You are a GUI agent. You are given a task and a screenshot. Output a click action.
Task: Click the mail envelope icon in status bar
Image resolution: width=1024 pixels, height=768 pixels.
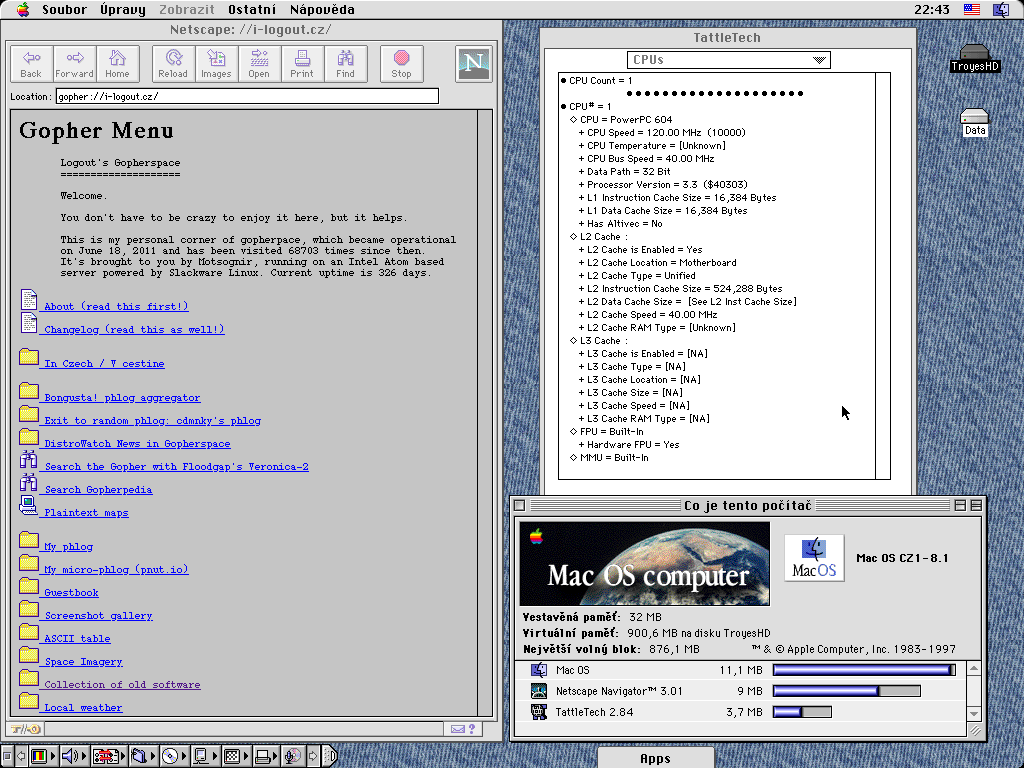[x=457, y=729]
